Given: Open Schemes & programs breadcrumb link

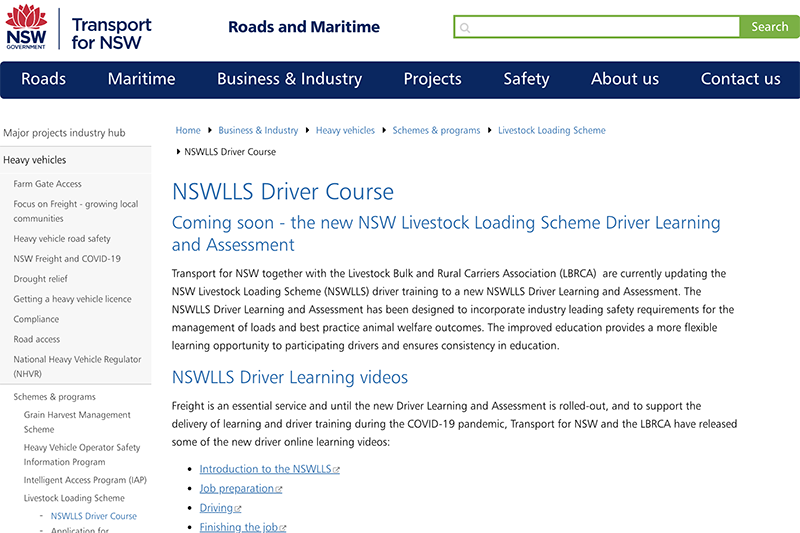Looking at the screenshot, I should [x=436, y=131].
